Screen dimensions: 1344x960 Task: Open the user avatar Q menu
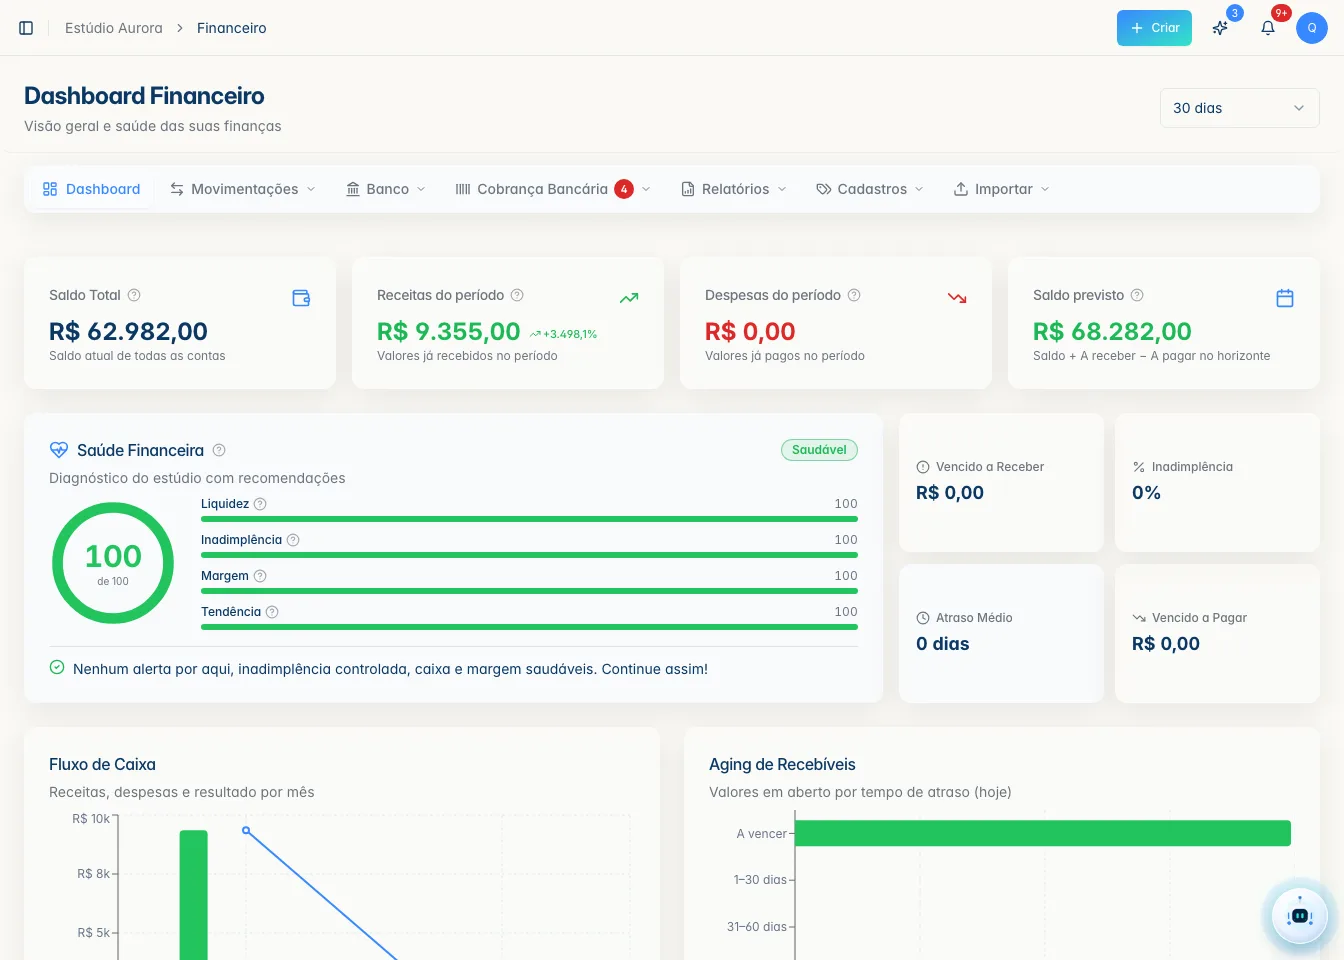[1312, 28]
